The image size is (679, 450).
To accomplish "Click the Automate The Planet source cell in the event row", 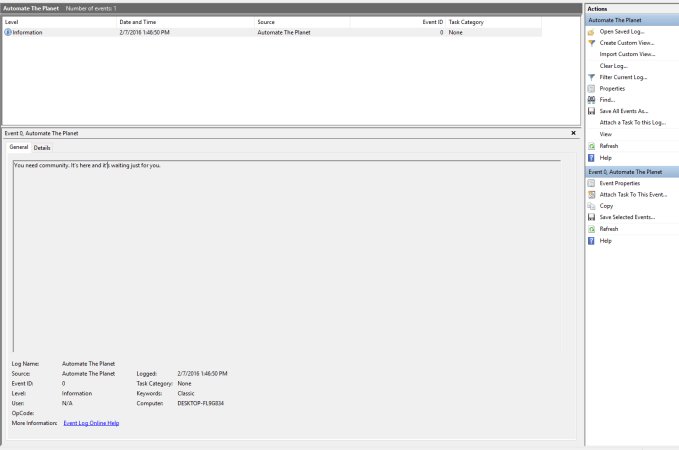I will point(284,32).
